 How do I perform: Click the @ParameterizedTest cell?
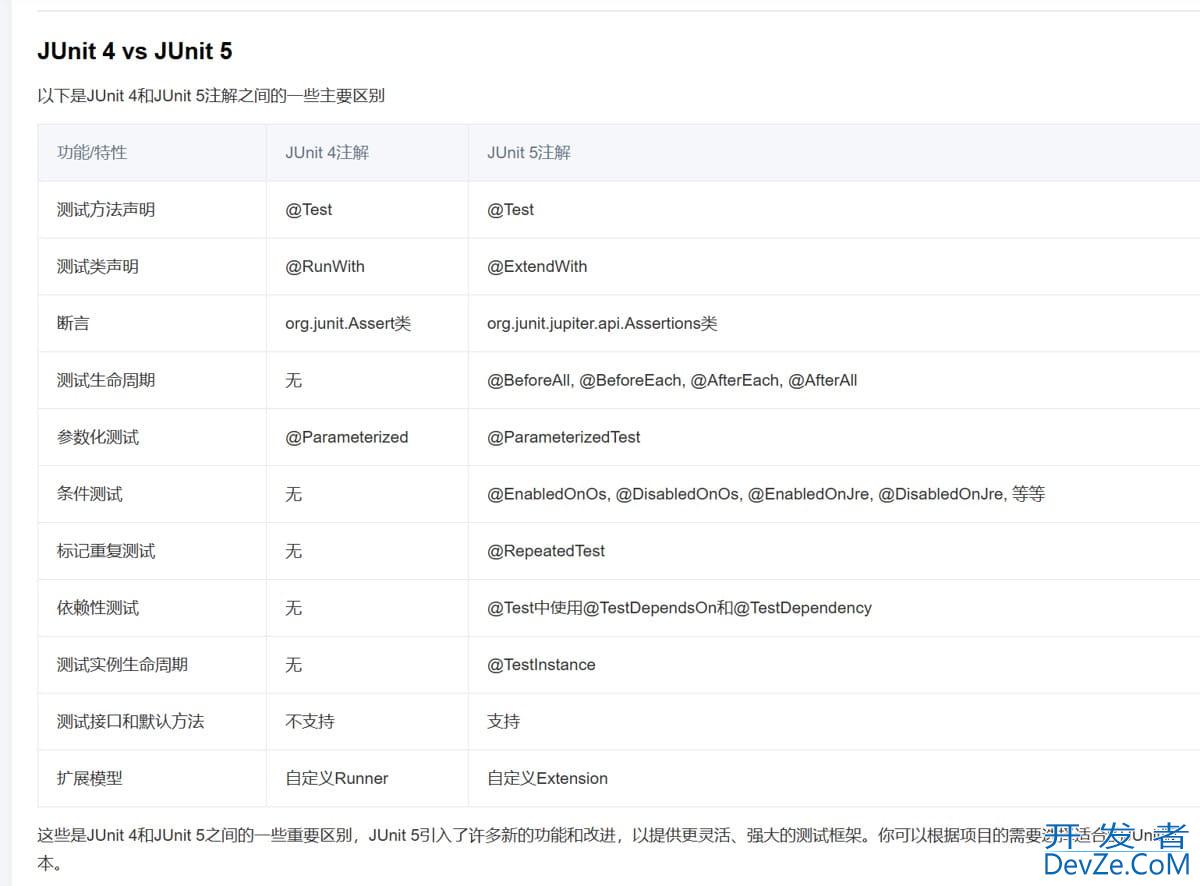pos(564,438)
